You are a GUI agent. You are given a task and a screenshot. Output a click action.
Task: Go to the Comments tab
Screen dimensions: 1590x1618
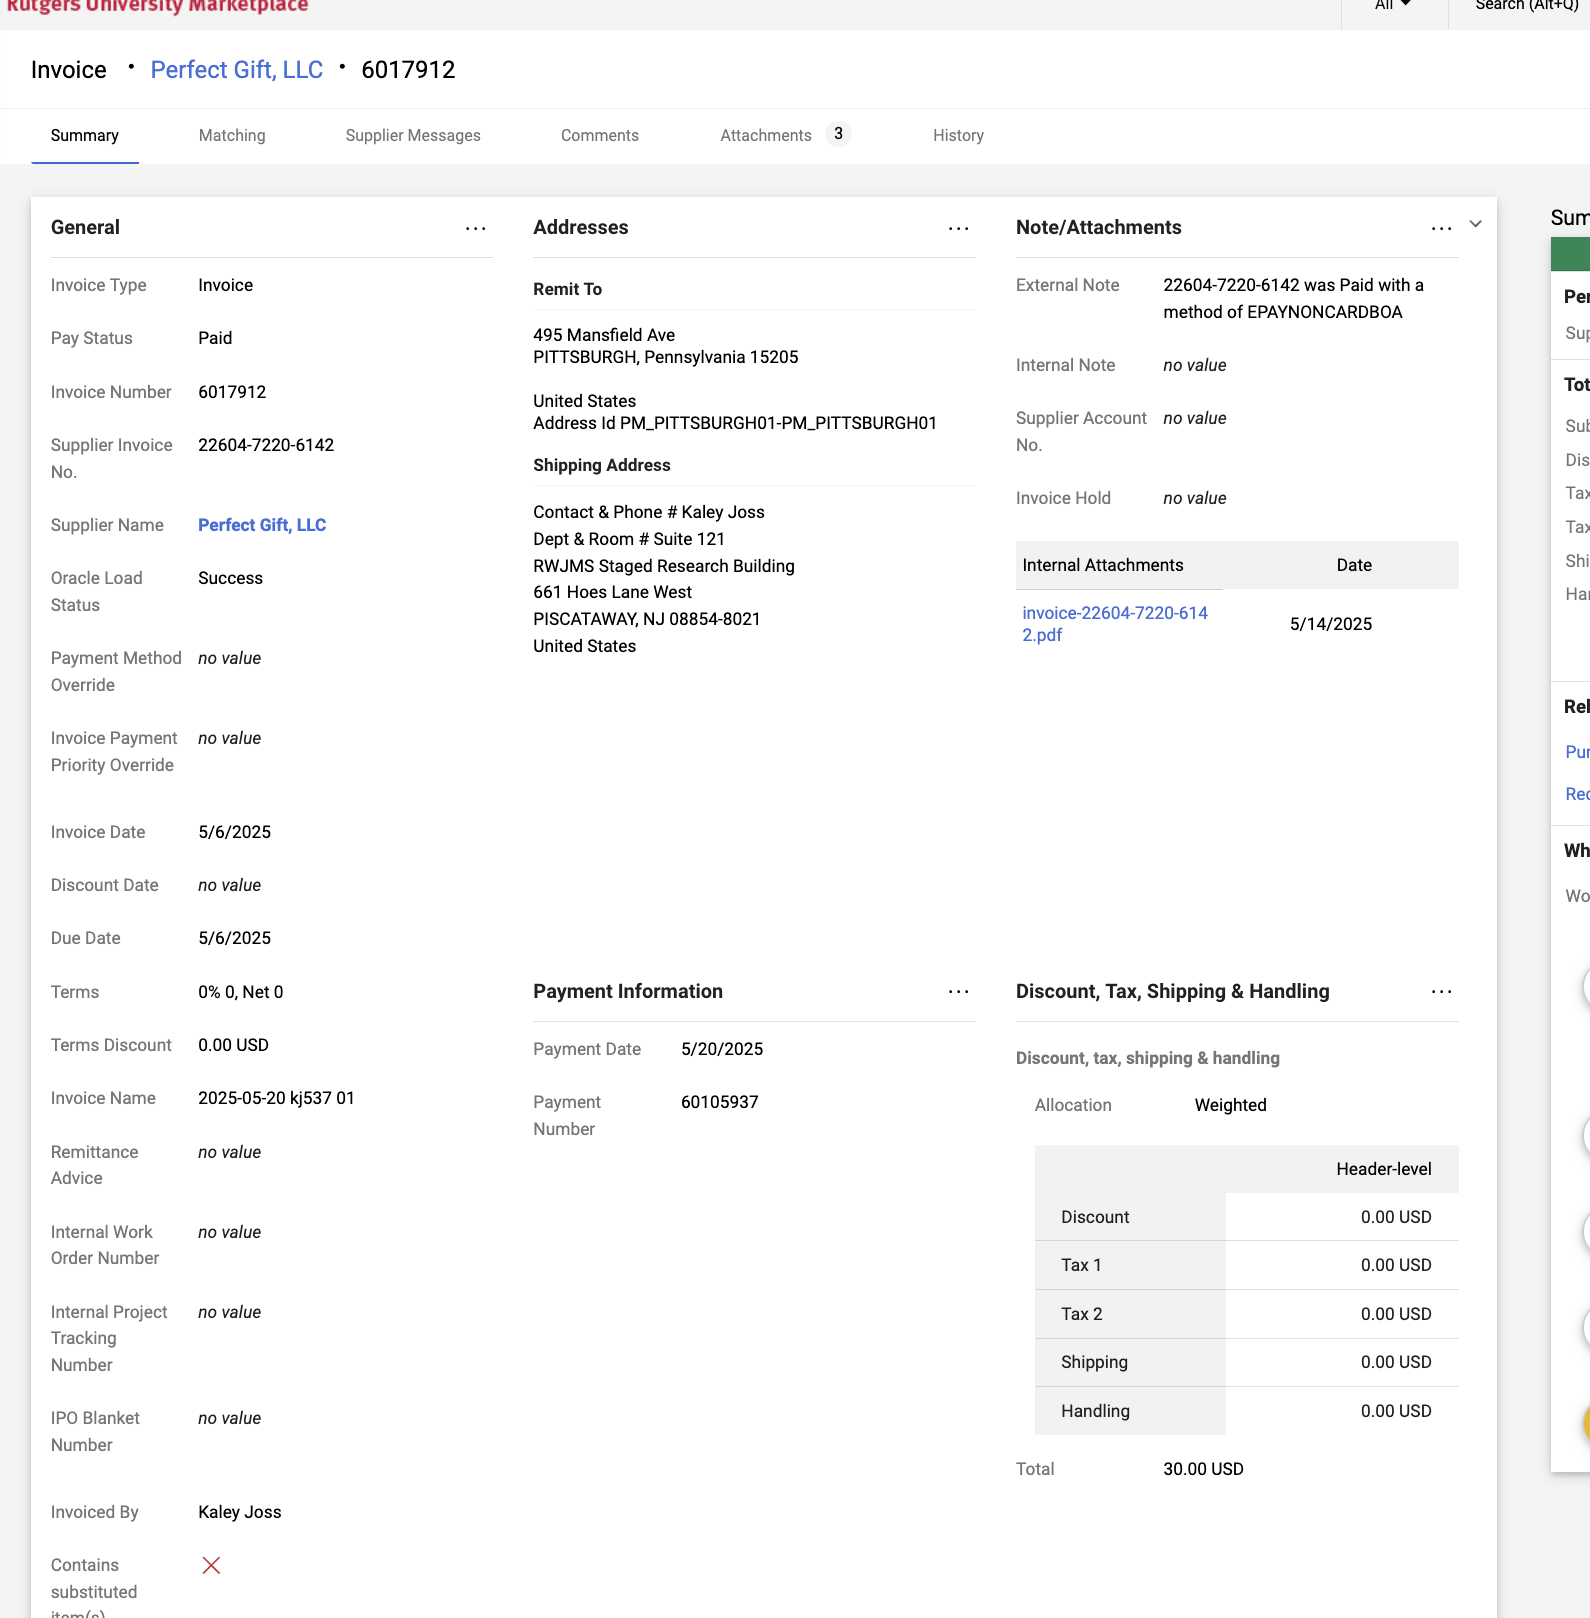(x=599, y=136)
